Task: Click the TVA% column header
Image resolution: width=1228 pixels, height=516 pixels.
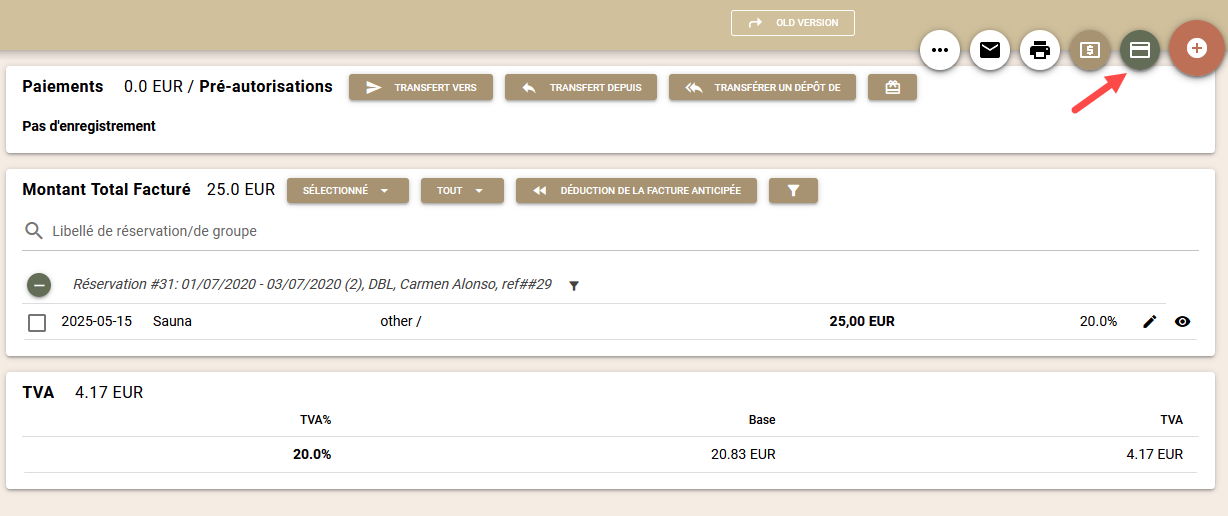Action: (315, 420)
